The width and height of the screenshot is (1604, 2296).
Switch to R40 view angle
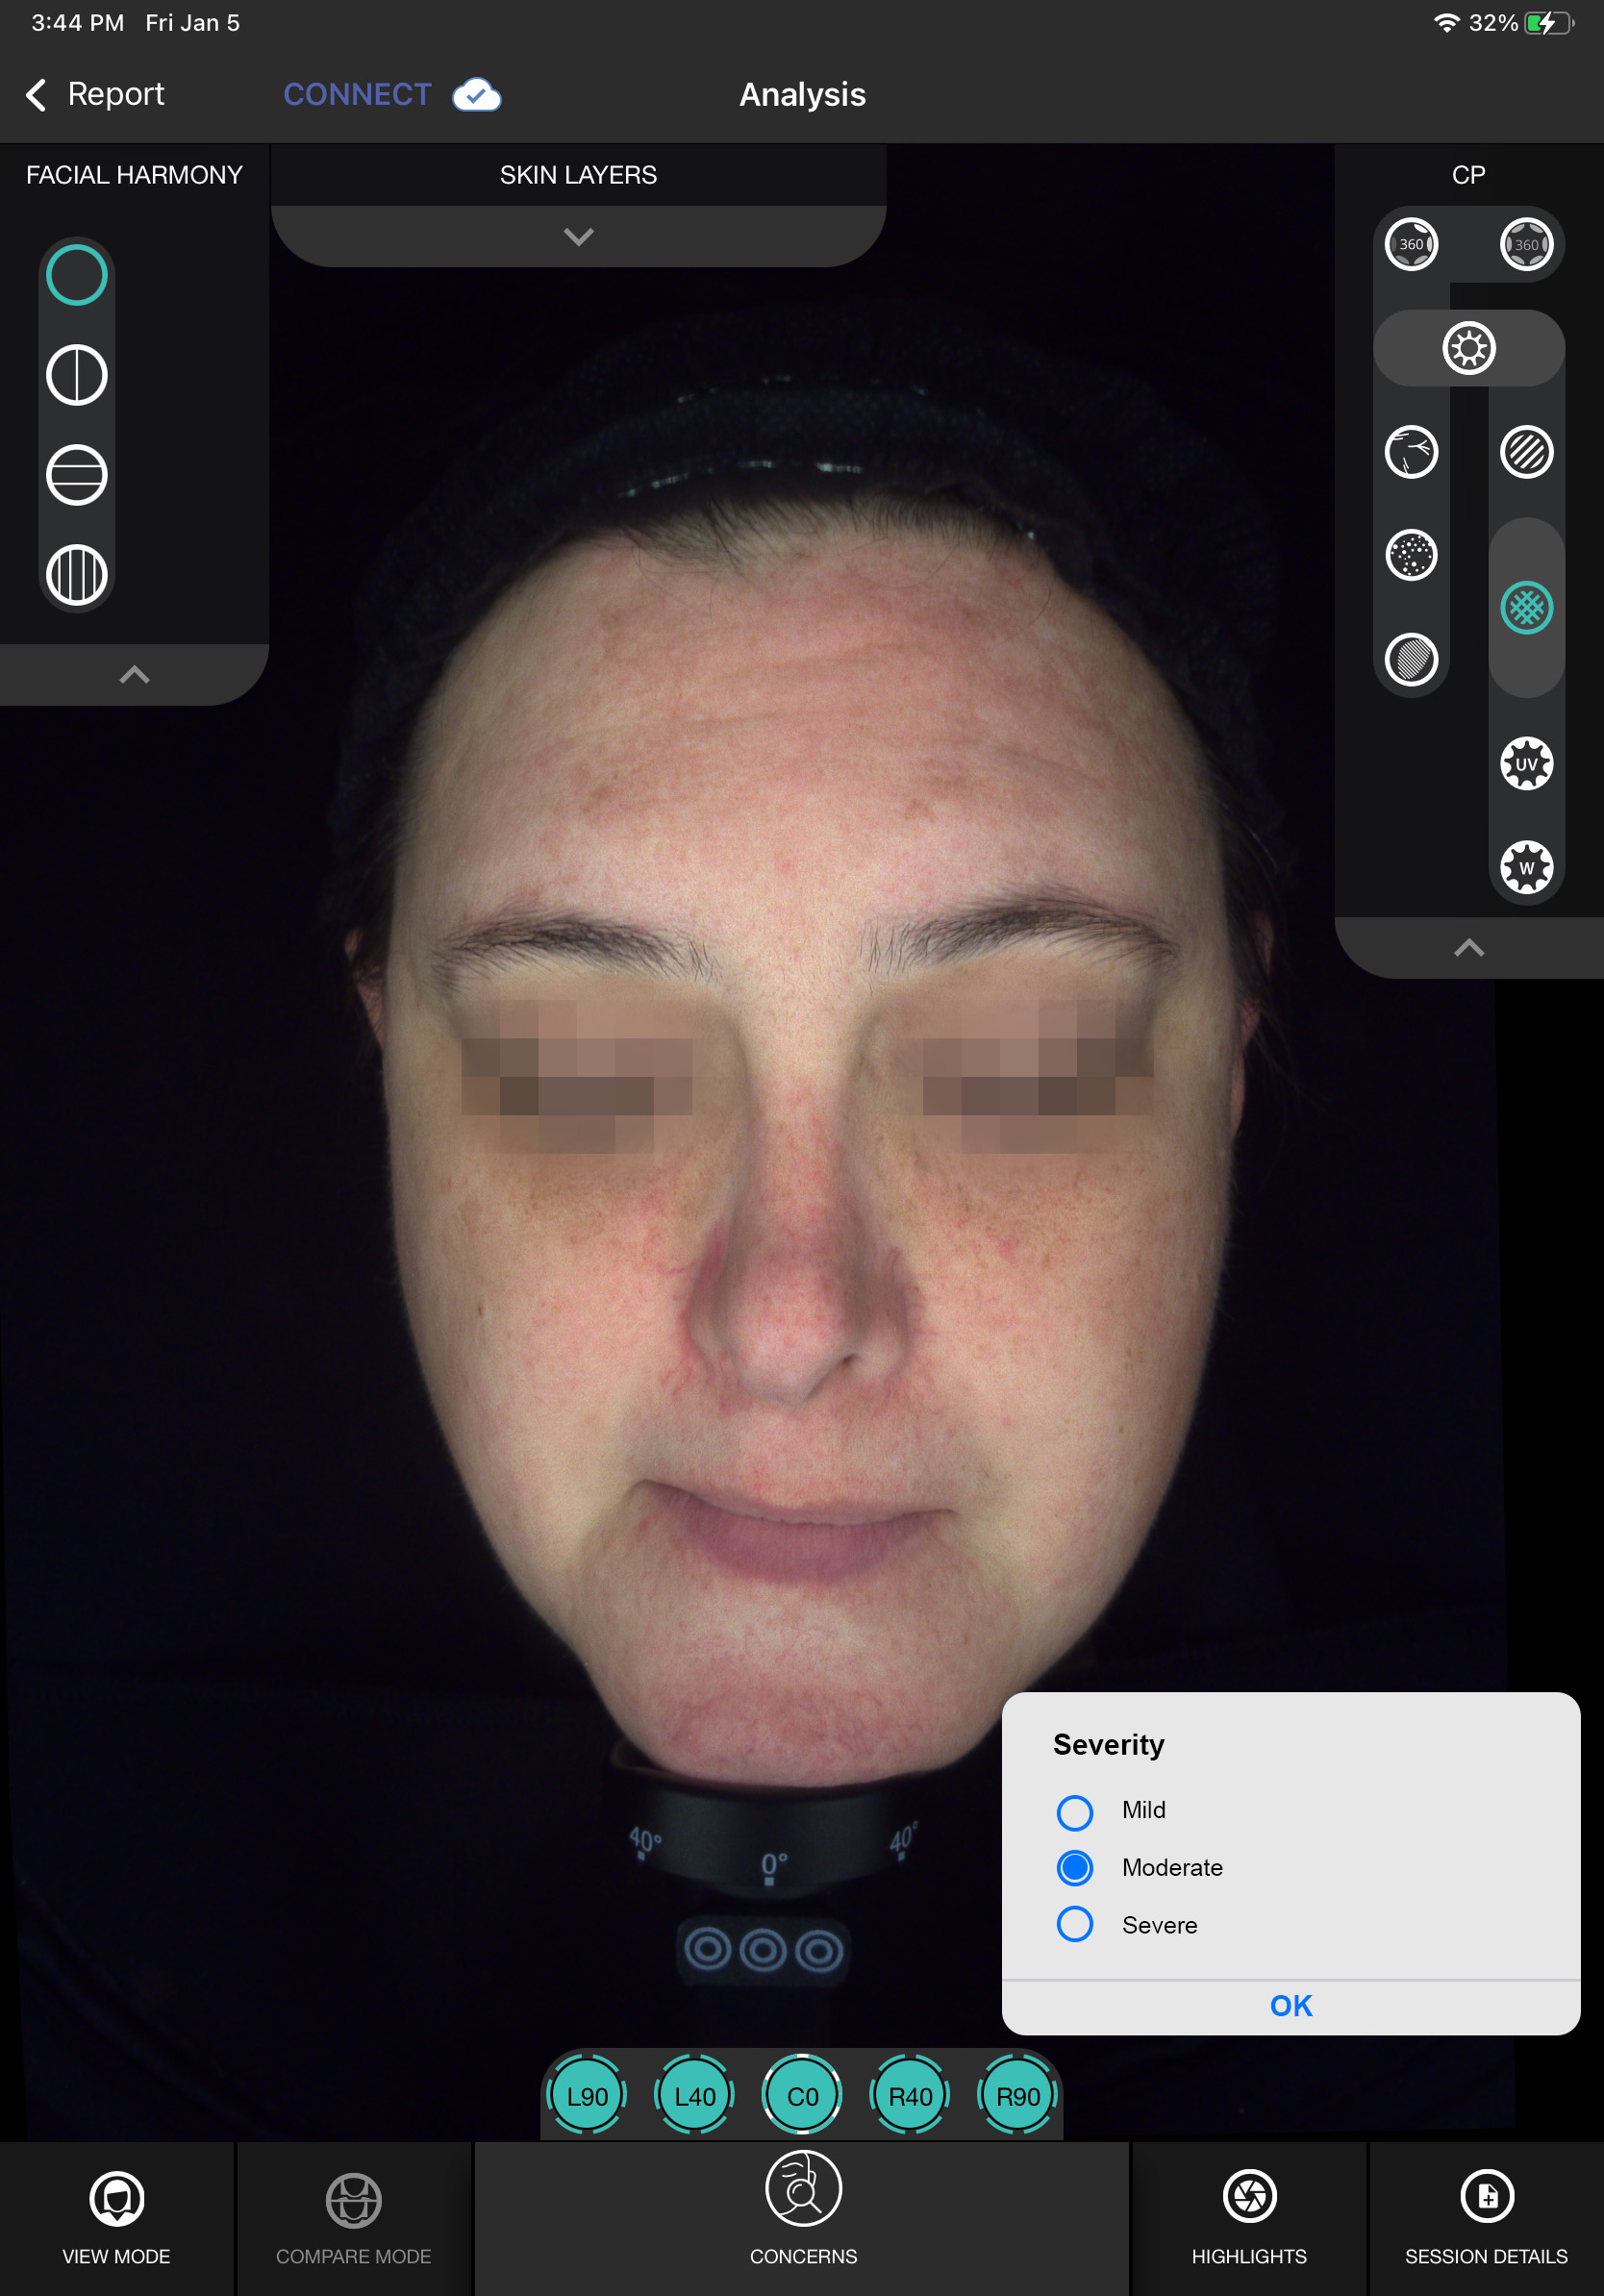tap(910, 2096)
